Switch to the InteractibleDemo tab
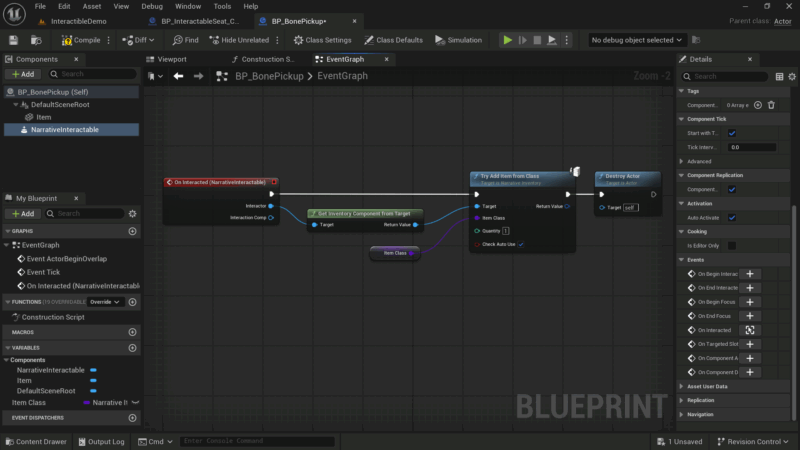 (79, 21)
